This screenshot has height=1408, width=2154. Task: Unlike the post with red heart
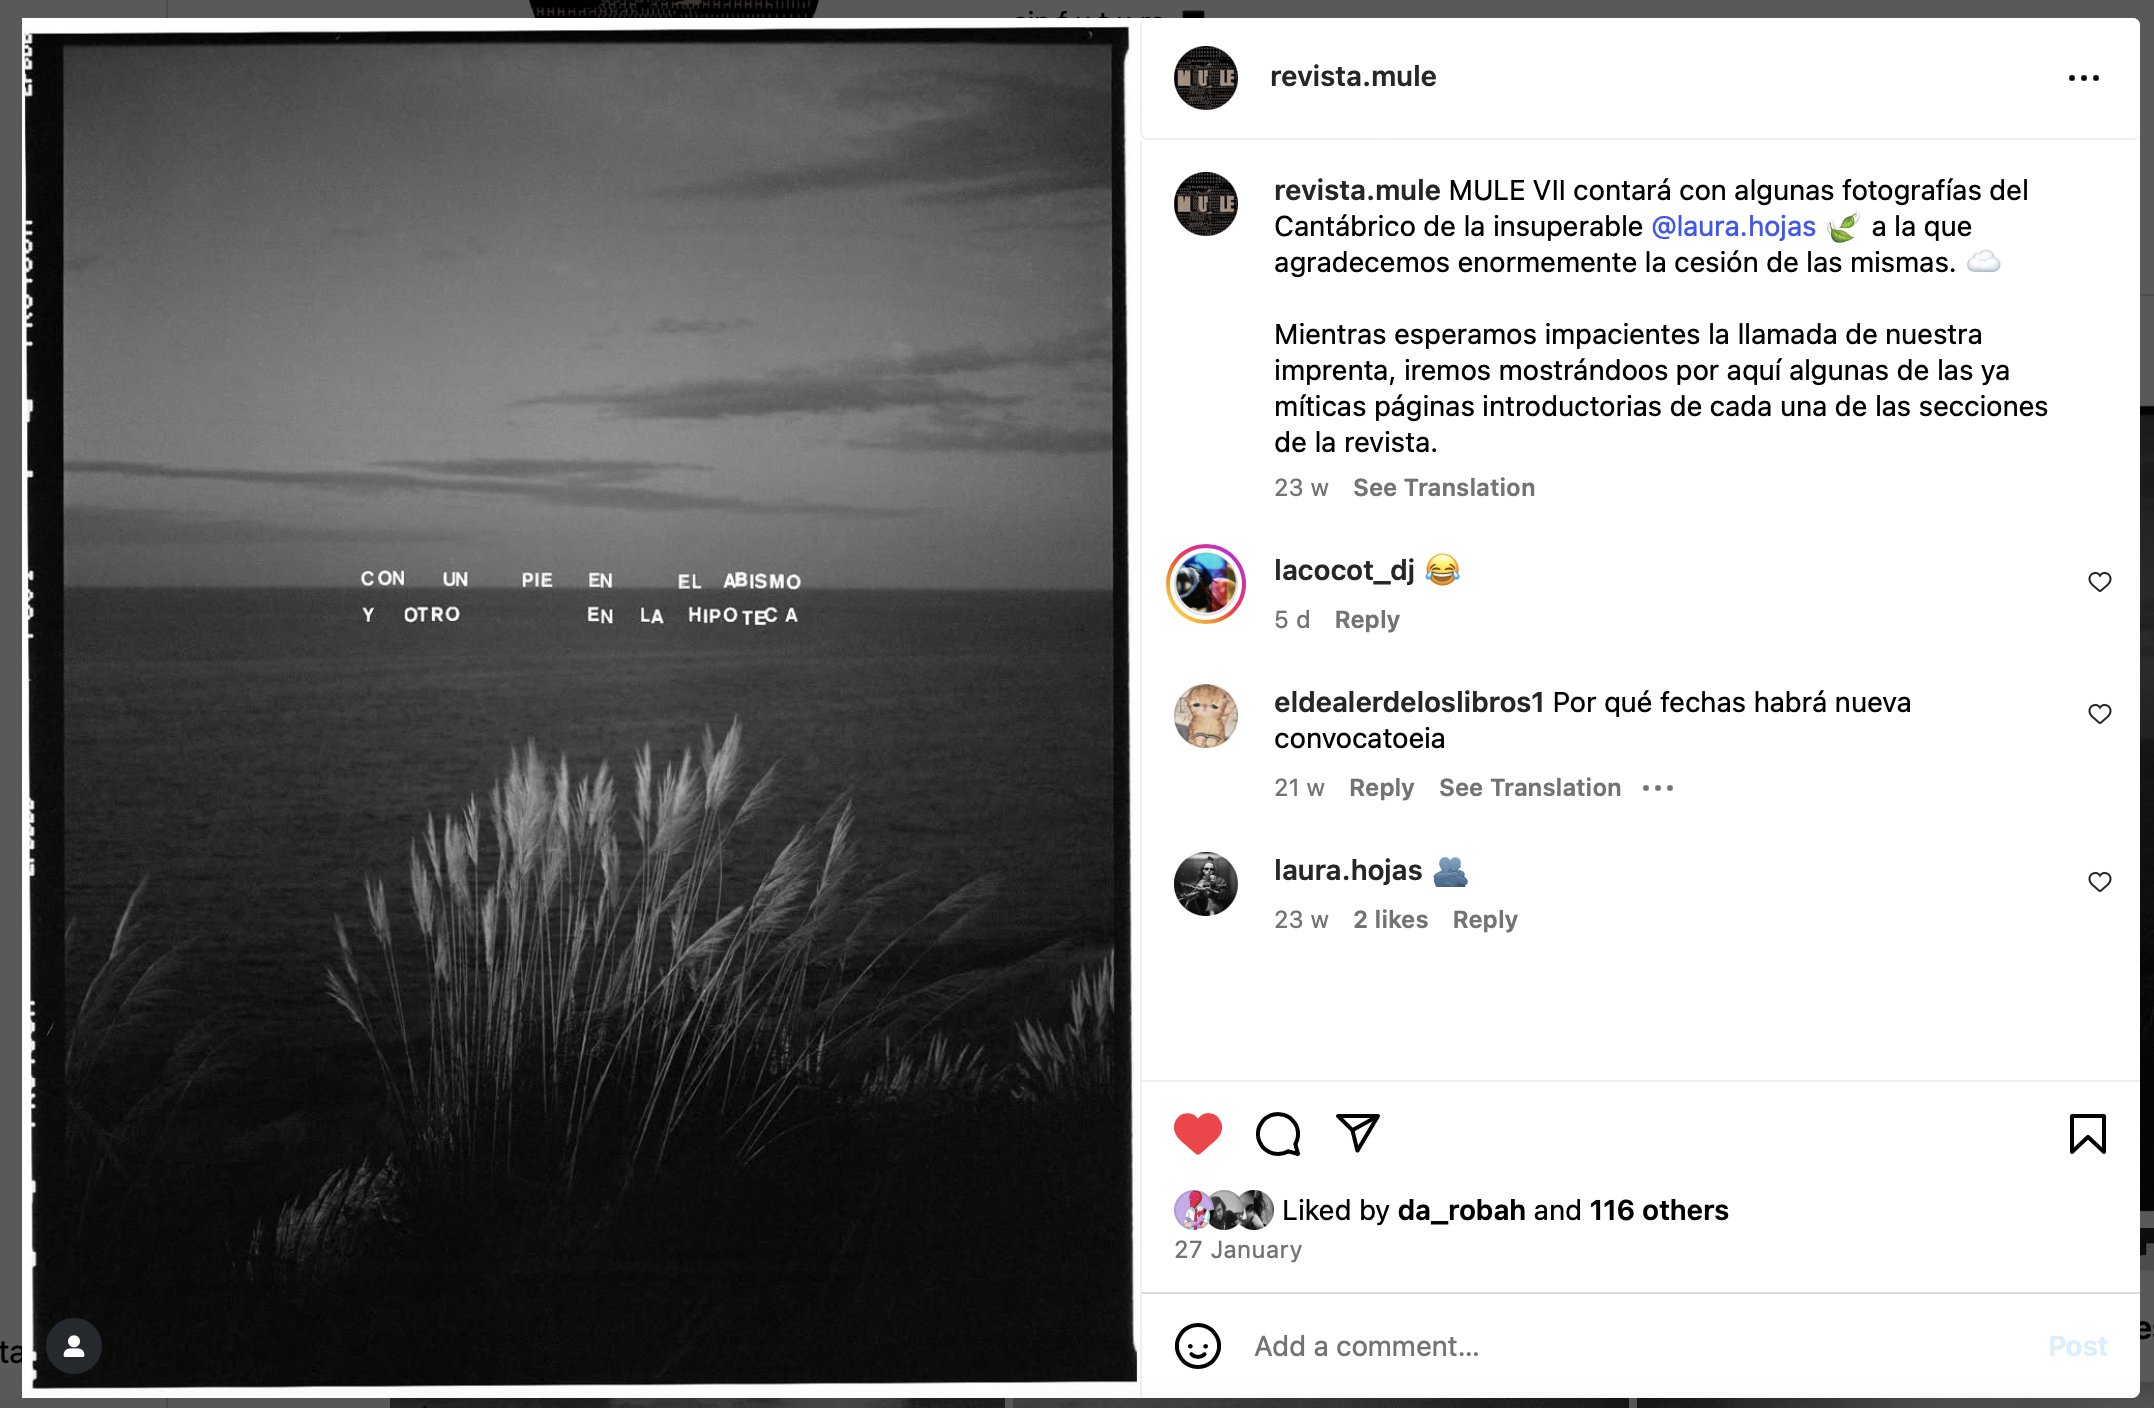[1197, 1134]
